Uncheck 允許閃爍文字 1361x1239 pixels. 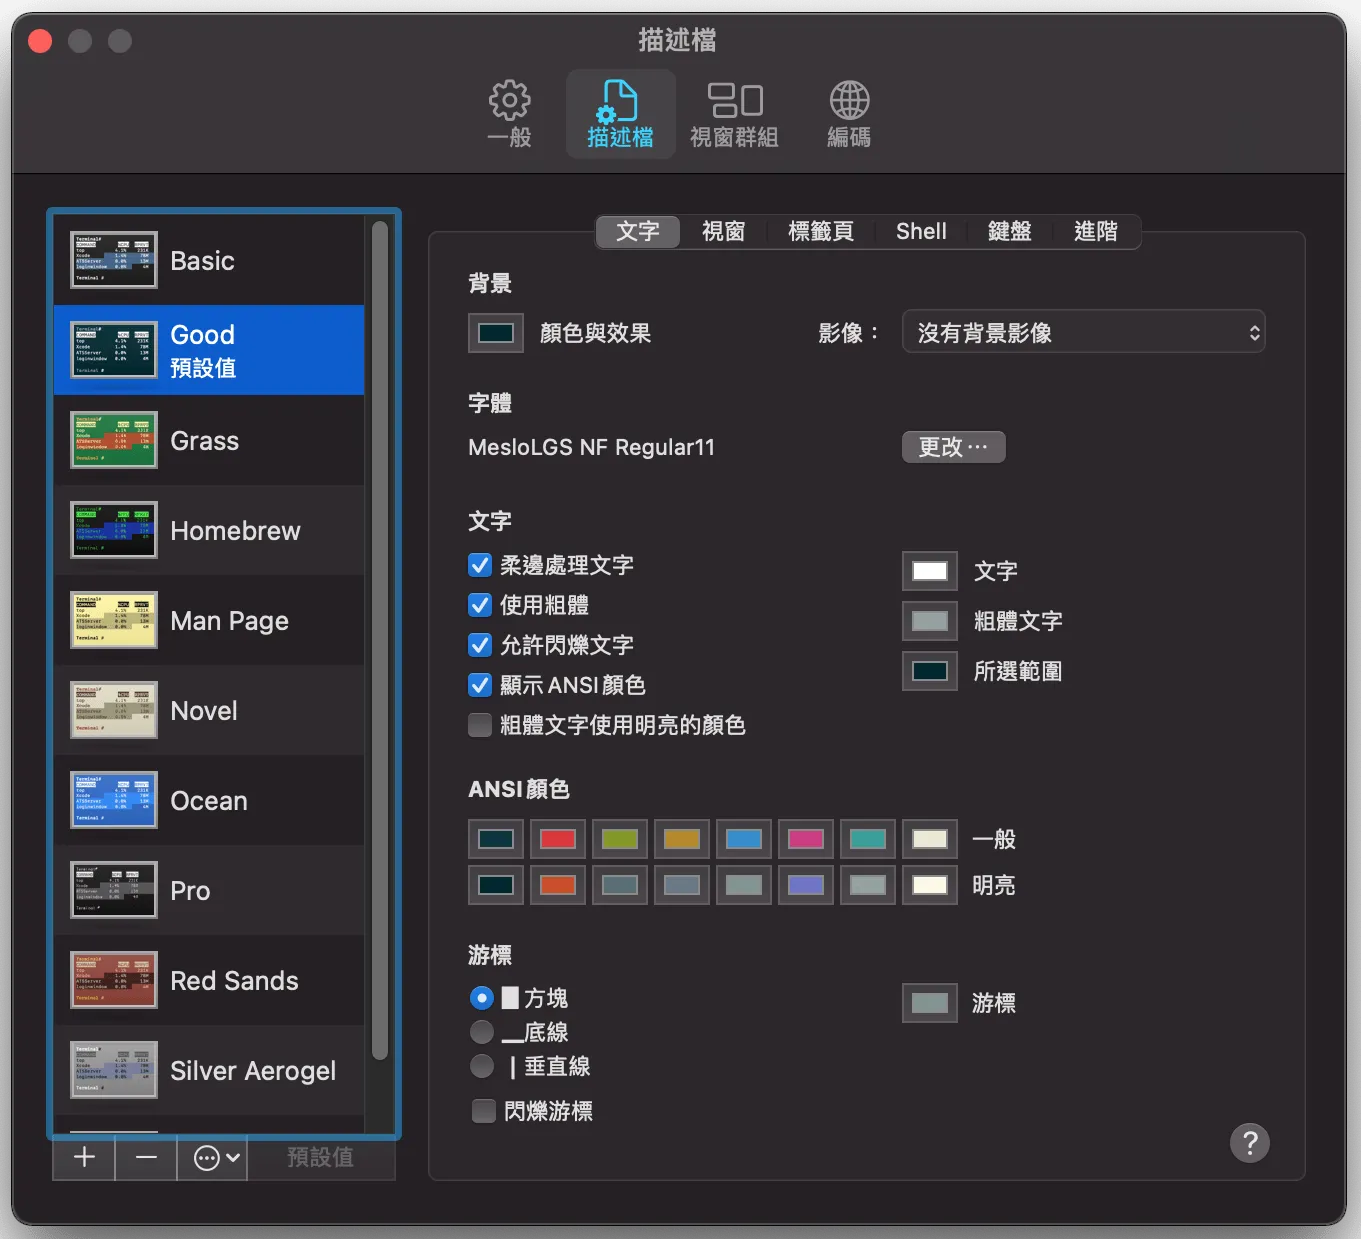(x=480, y=645)
